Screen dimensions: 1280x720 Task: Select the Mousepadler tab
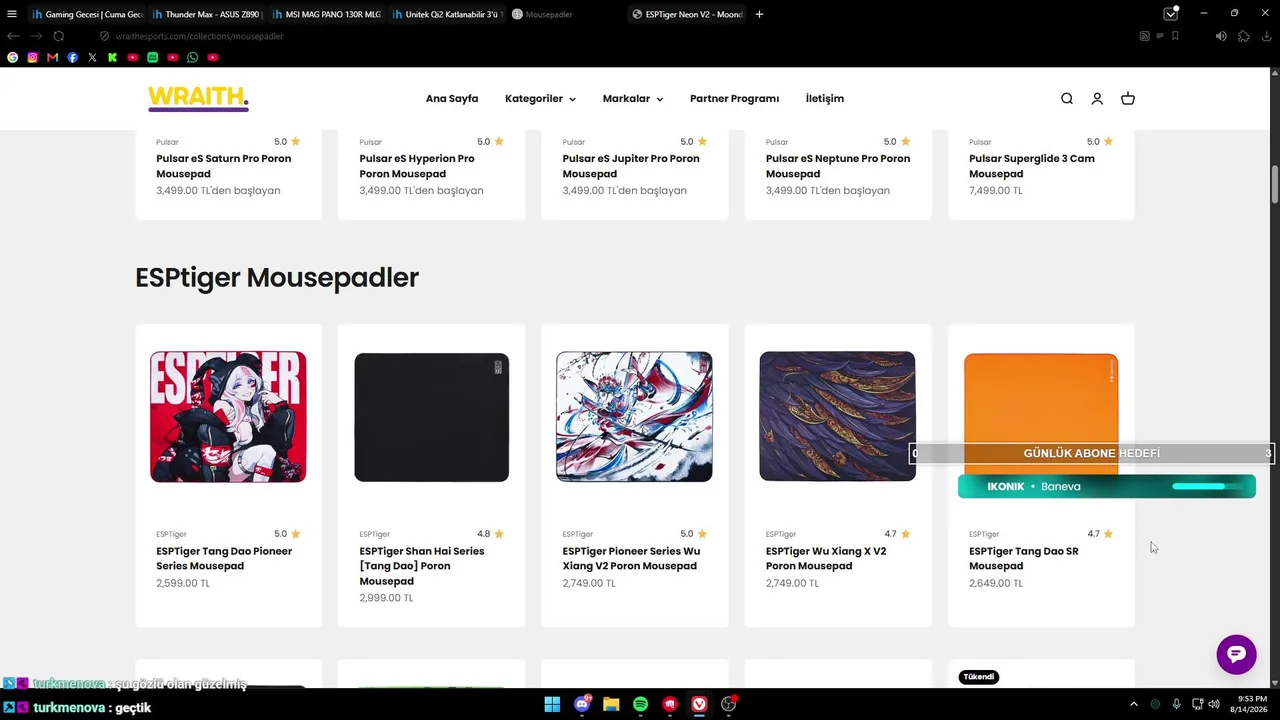(x=566, y=14)
